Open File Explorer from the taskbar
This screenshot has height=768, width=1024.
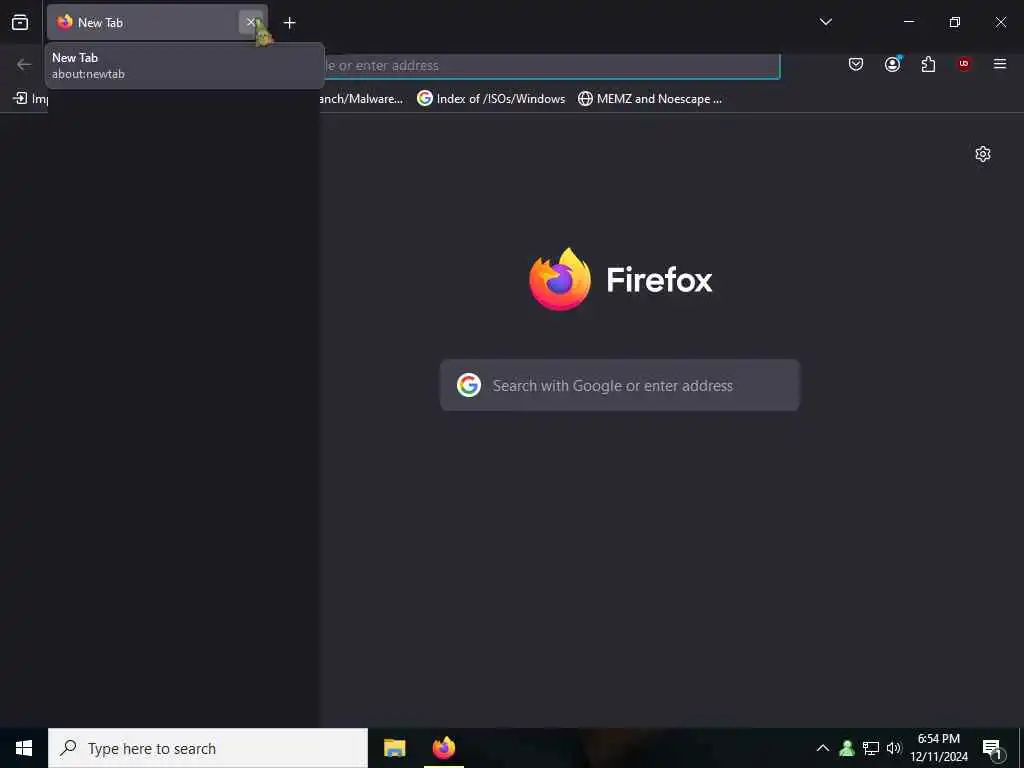coord(394,748)
